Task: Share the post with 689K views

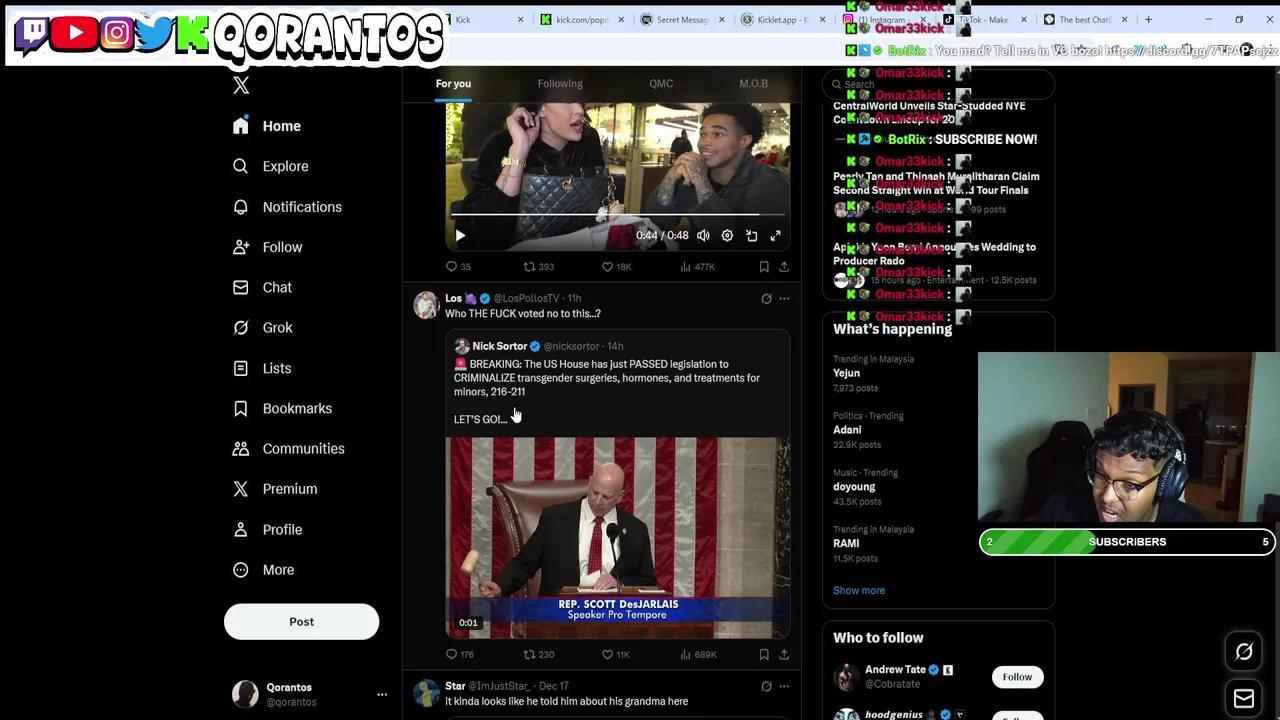Action: click(x=784, y=655)
